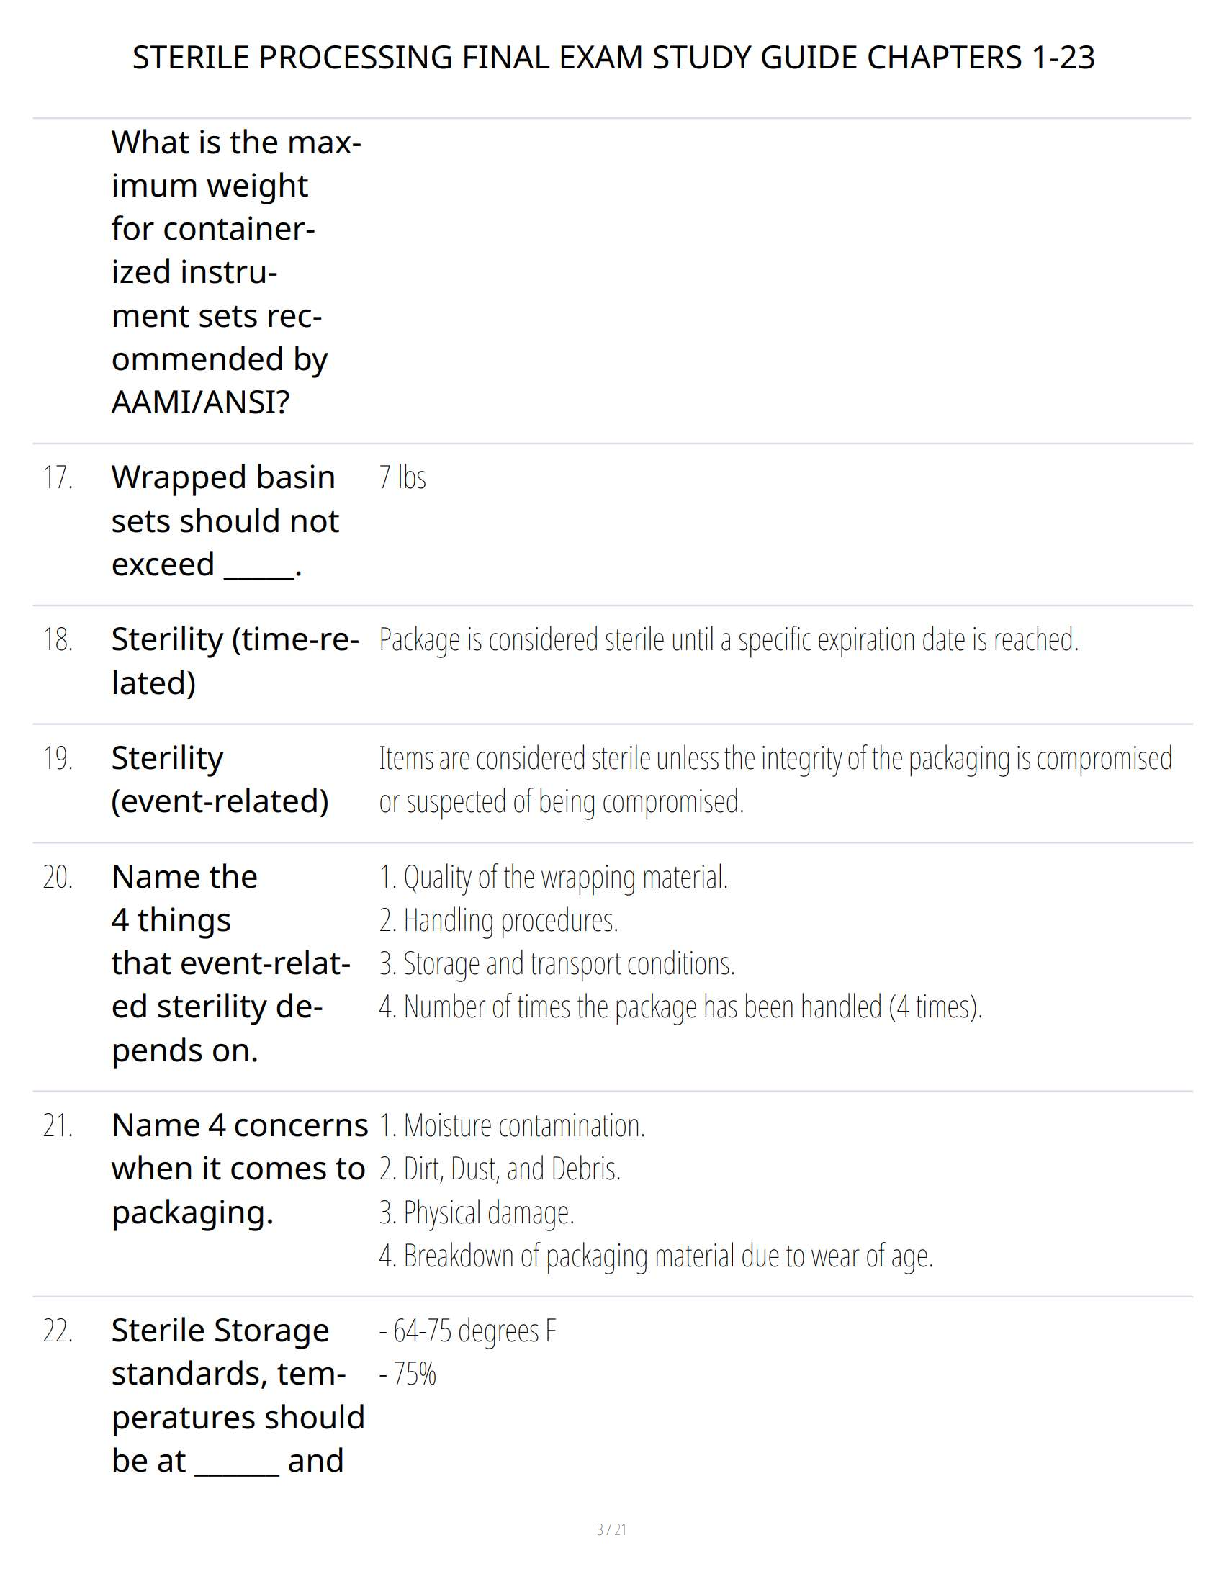This screenshot has width=1224, height=1584.
Task: Click the "Sterile Storage standards" question
Action: (x=238, y=1395)
